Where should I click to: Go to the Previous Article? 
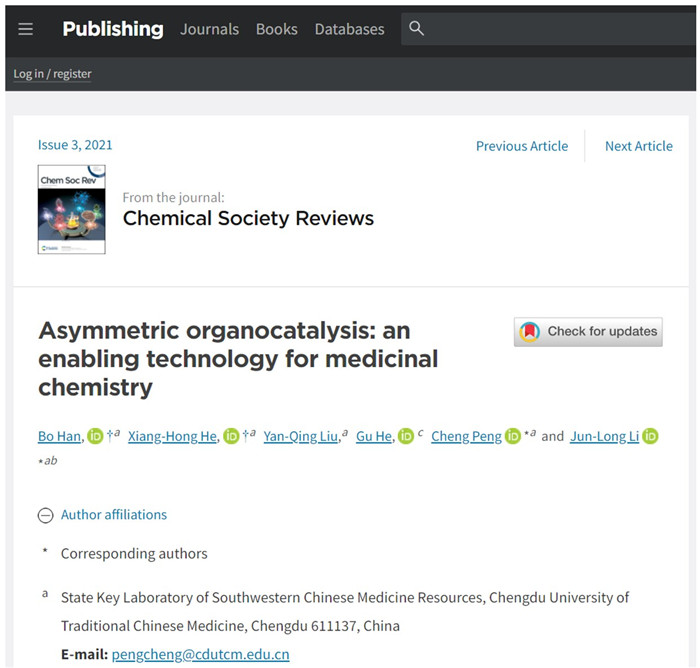(521, 146)
